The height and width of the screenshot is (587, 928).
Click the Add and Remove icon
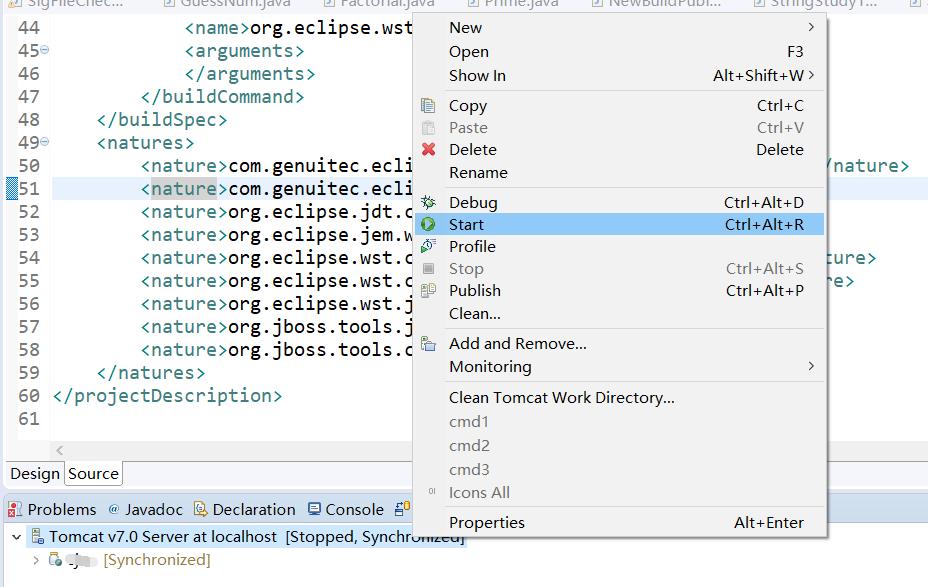[x=428, y=344]
